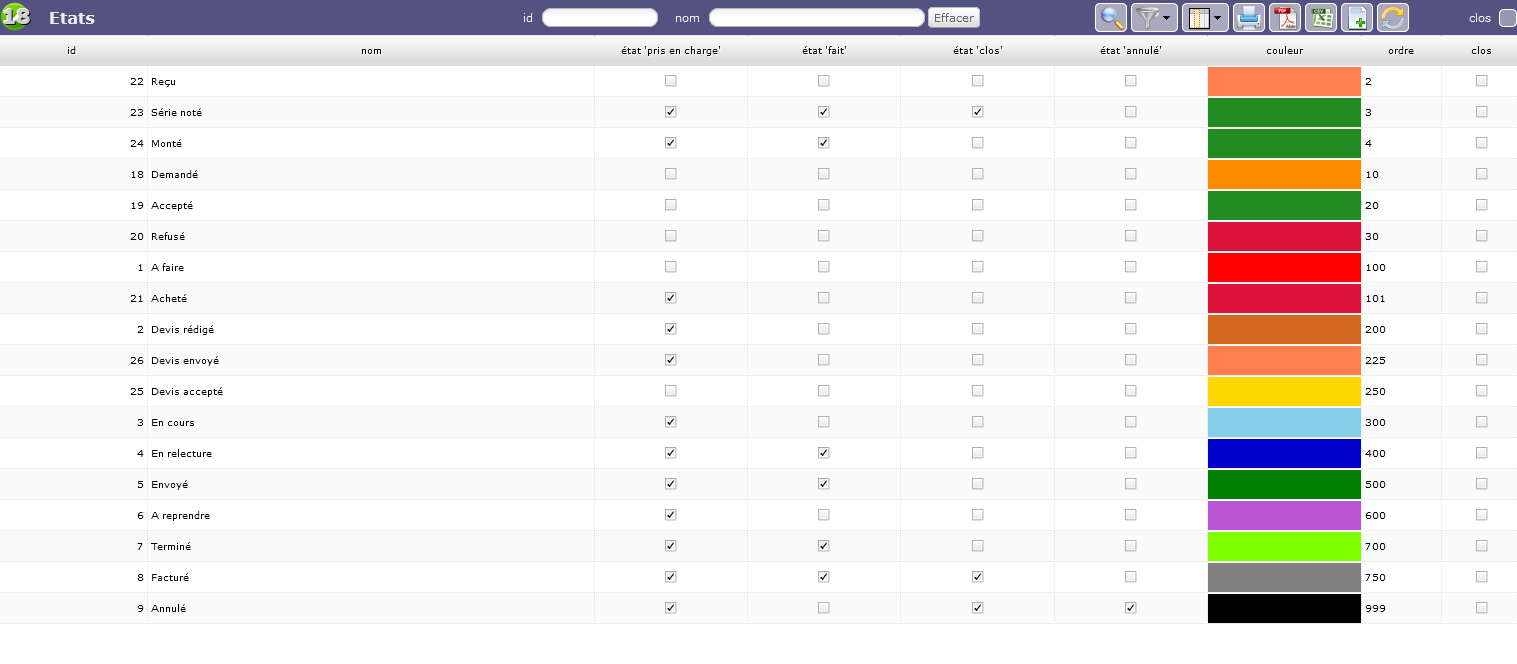Check 'annulé' checkbox for Demandé
The image size is (1517, 664).
(1130, 174)
